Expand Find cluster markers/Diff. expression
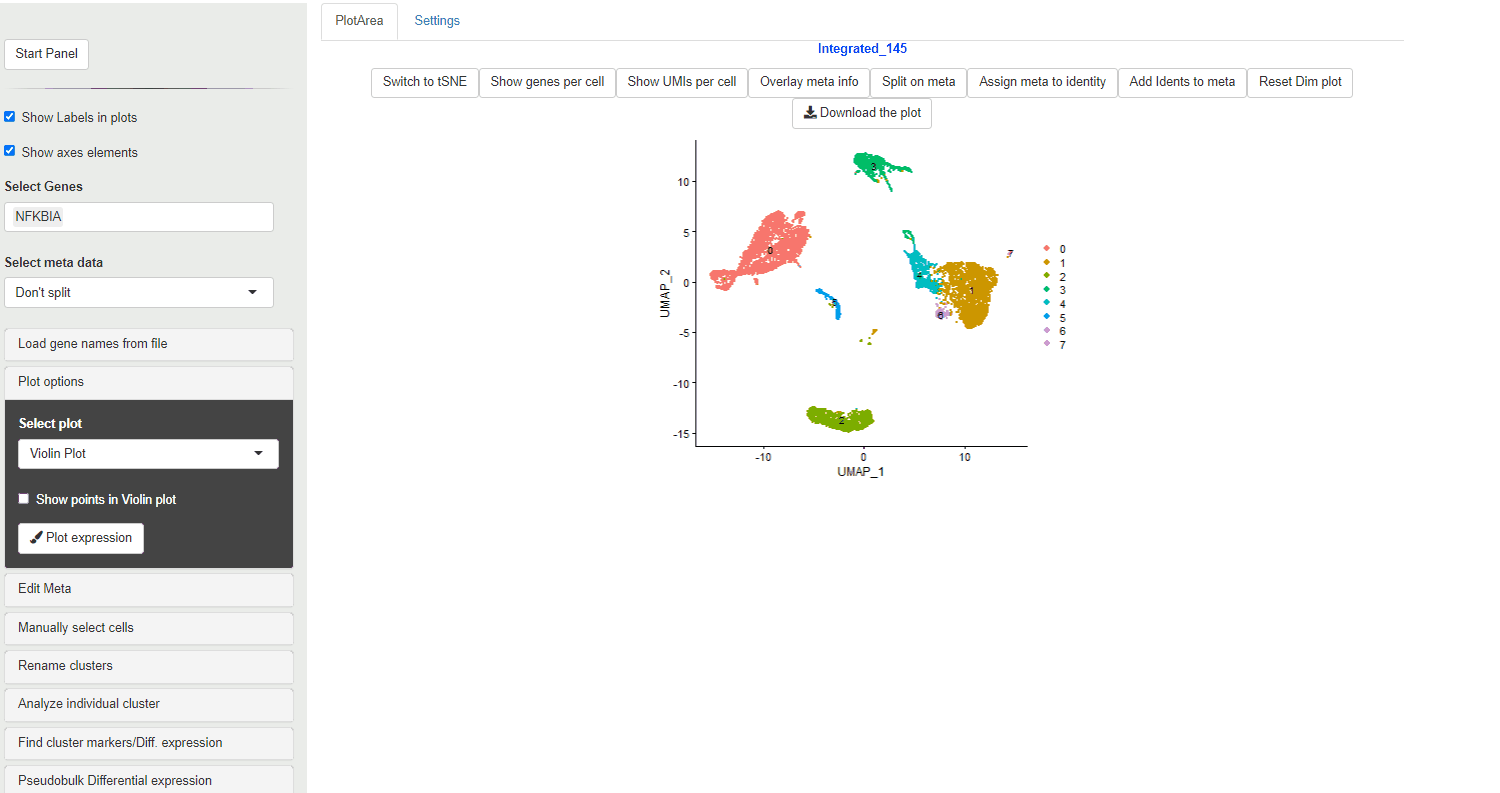The height and width of the screenshot is (793, 1500). [149, 743]
